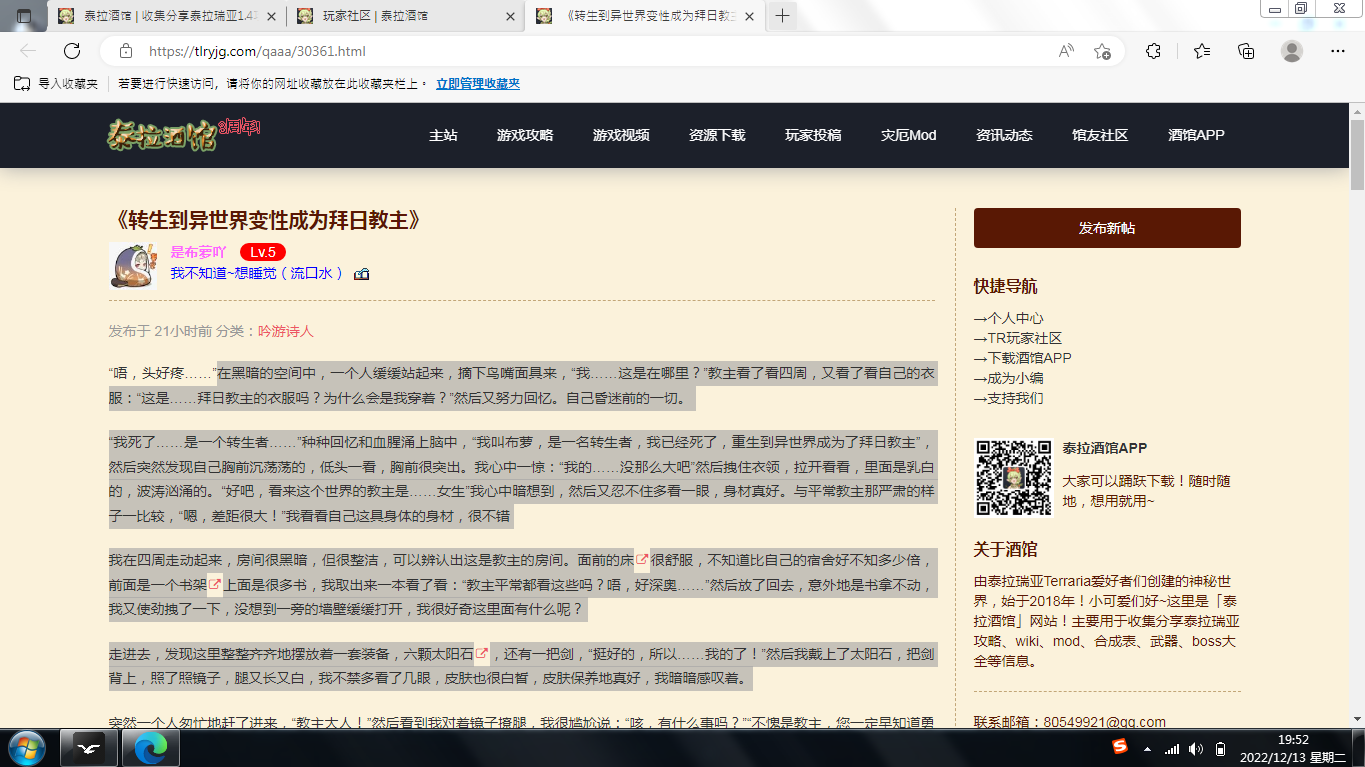Click the page vertical scrollbar thumb

click(x=1356, y=150)
